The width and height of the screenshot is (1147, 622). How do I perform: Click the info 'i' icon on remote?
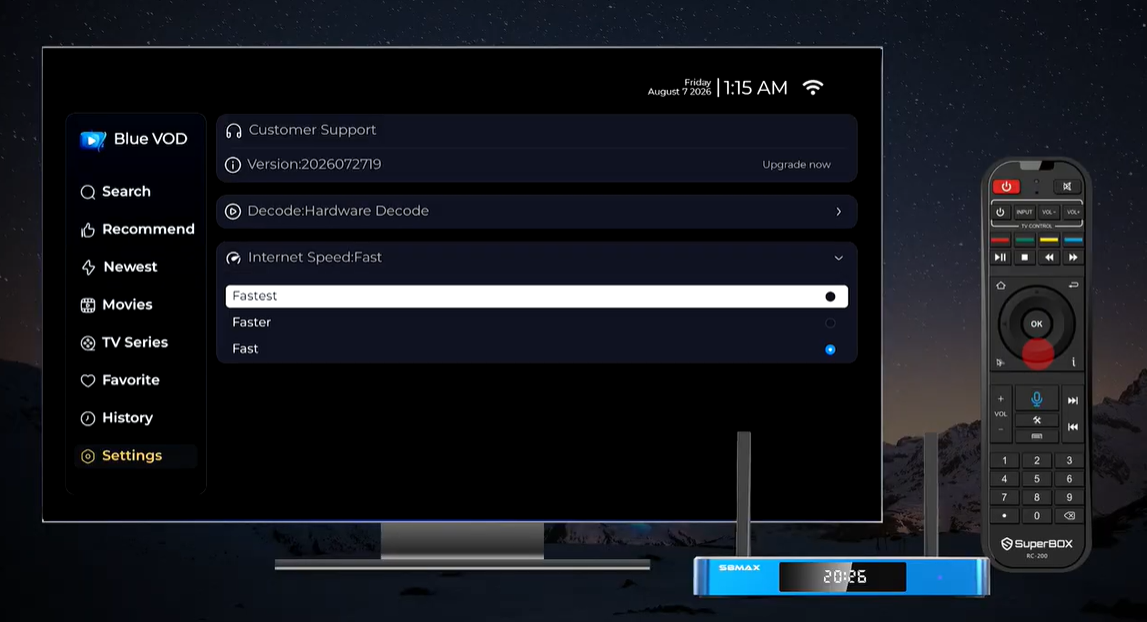pyautogui.click(x=1073, y=362)
